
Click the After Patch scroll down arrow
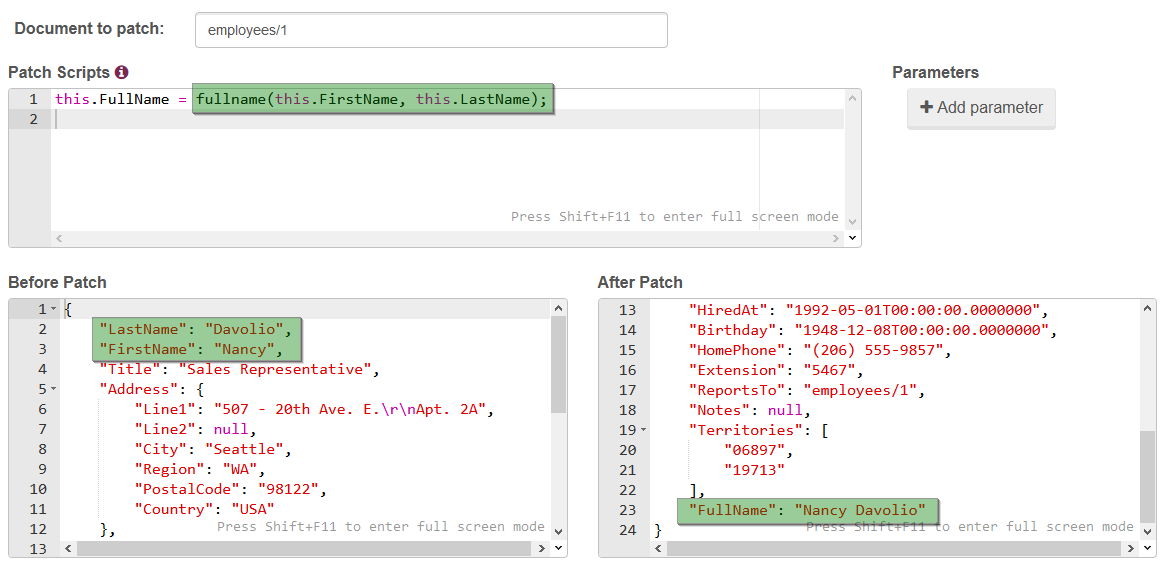coord(1147,531)
